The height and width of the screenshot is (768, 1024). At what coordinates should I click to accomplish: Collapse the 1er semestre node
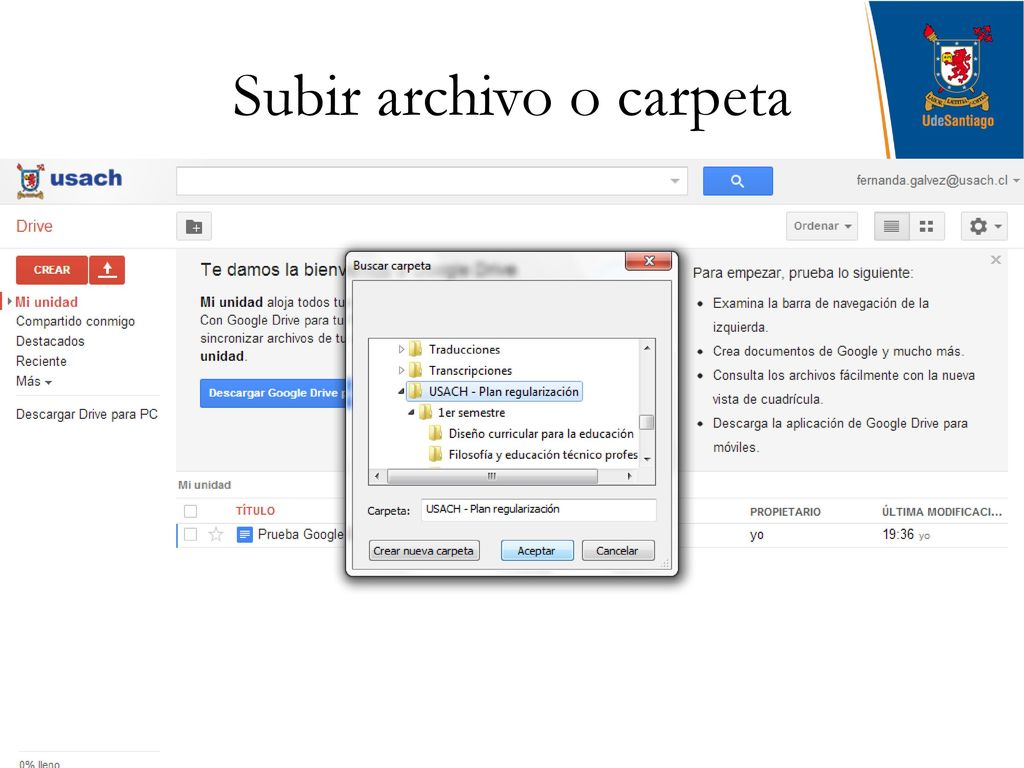411,412
